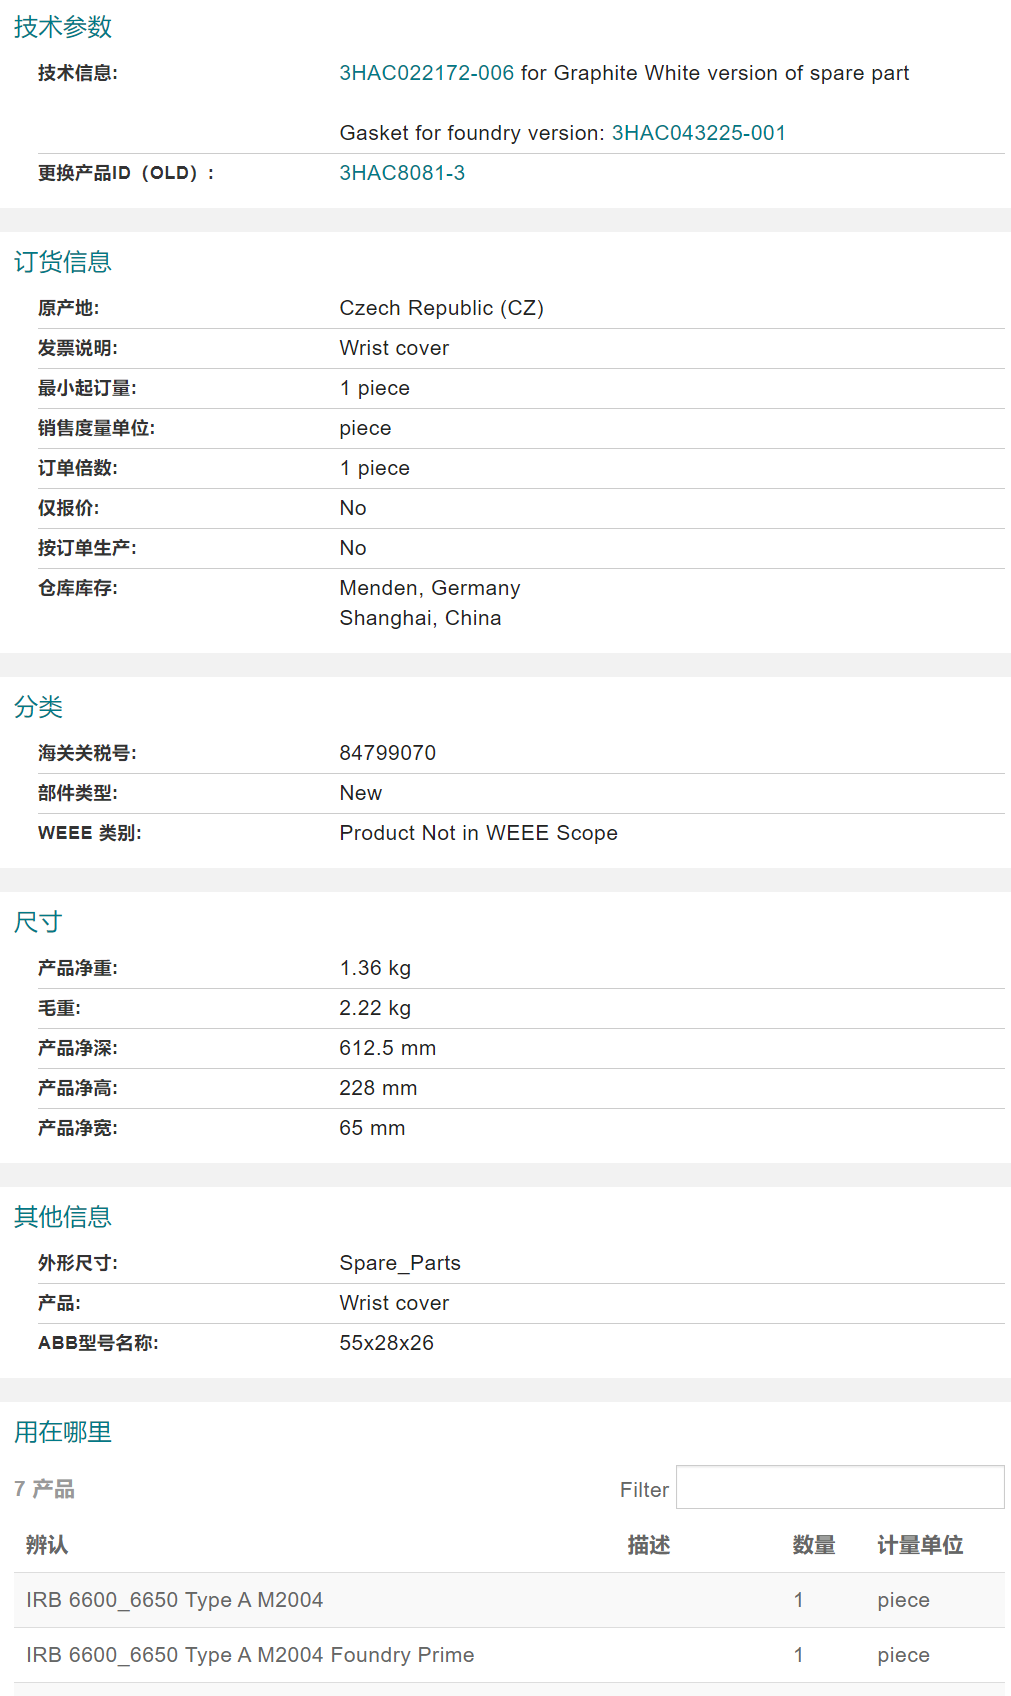Sort by the 描述 column header
This screenshot has height=1696, width=1011.
pos(648,1545)
